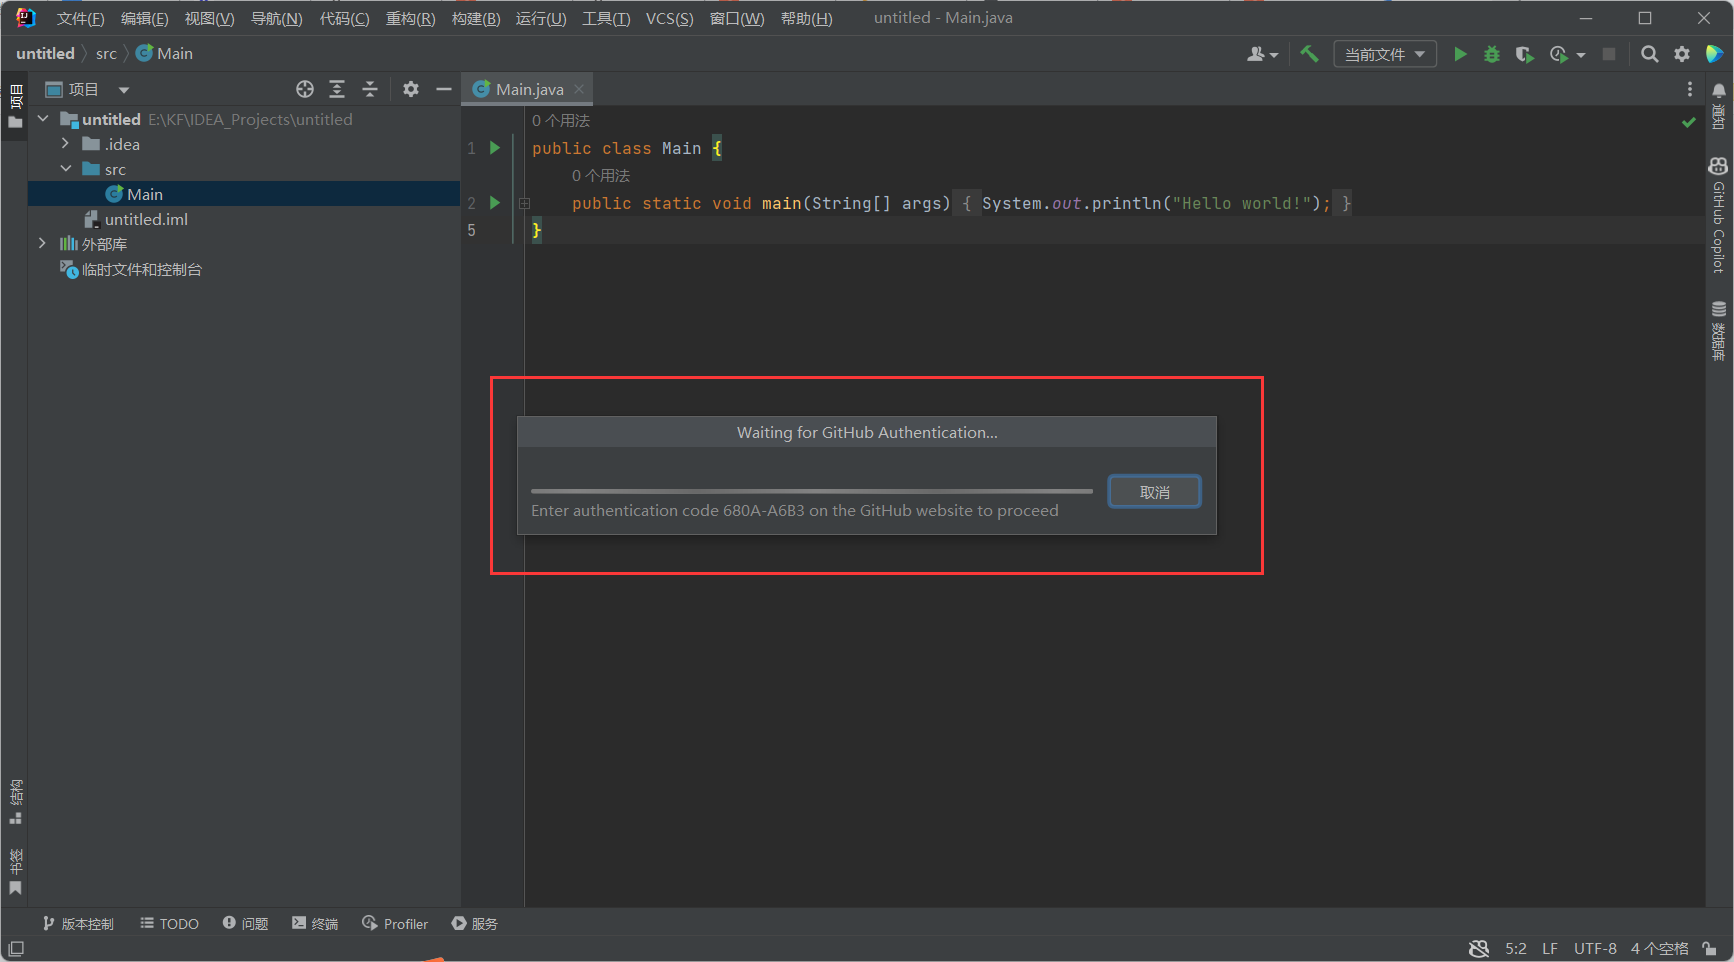Run with coverage shield icon
1734x962 pixels.
1524,54
